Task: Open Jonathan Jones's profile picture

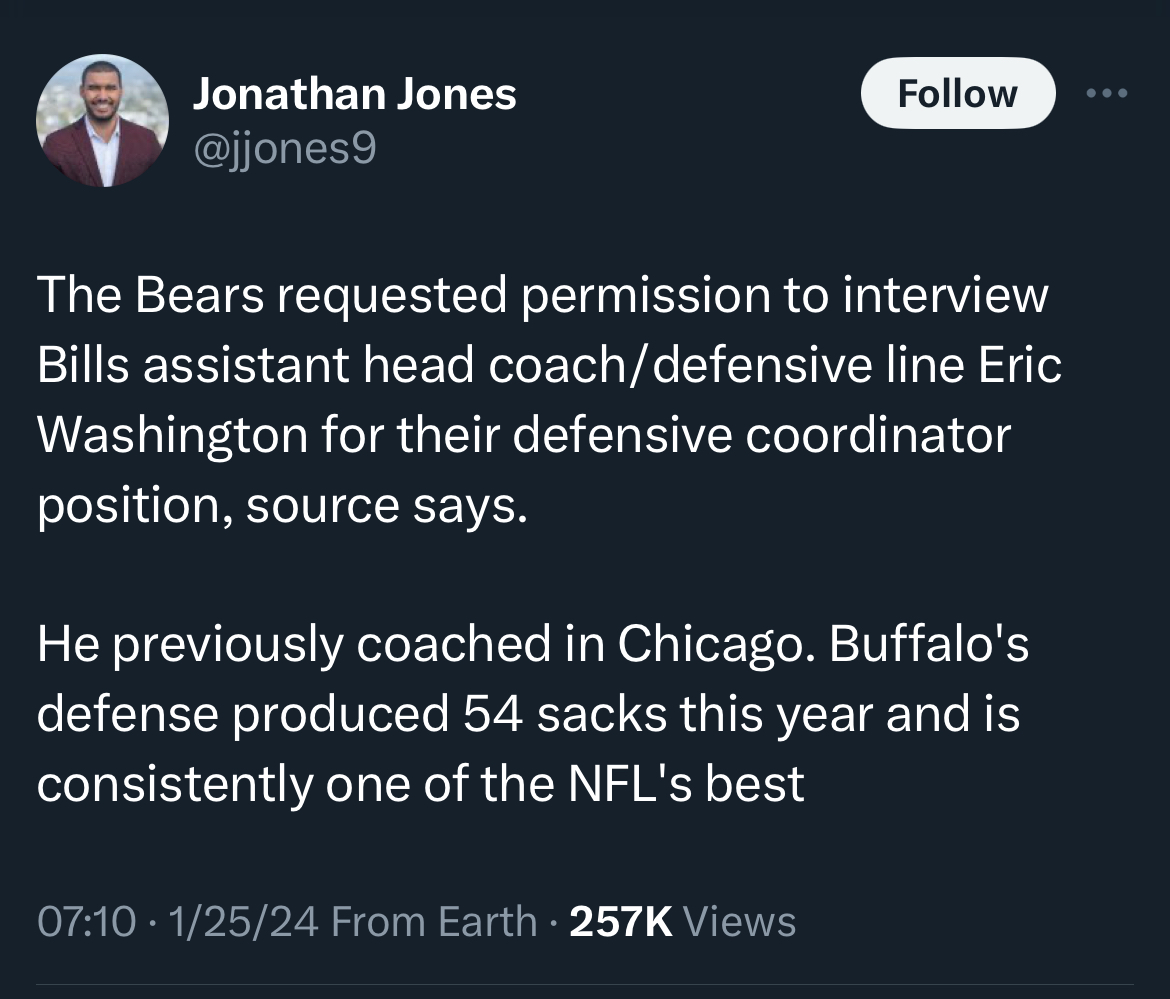Action: tap(102, 120)
